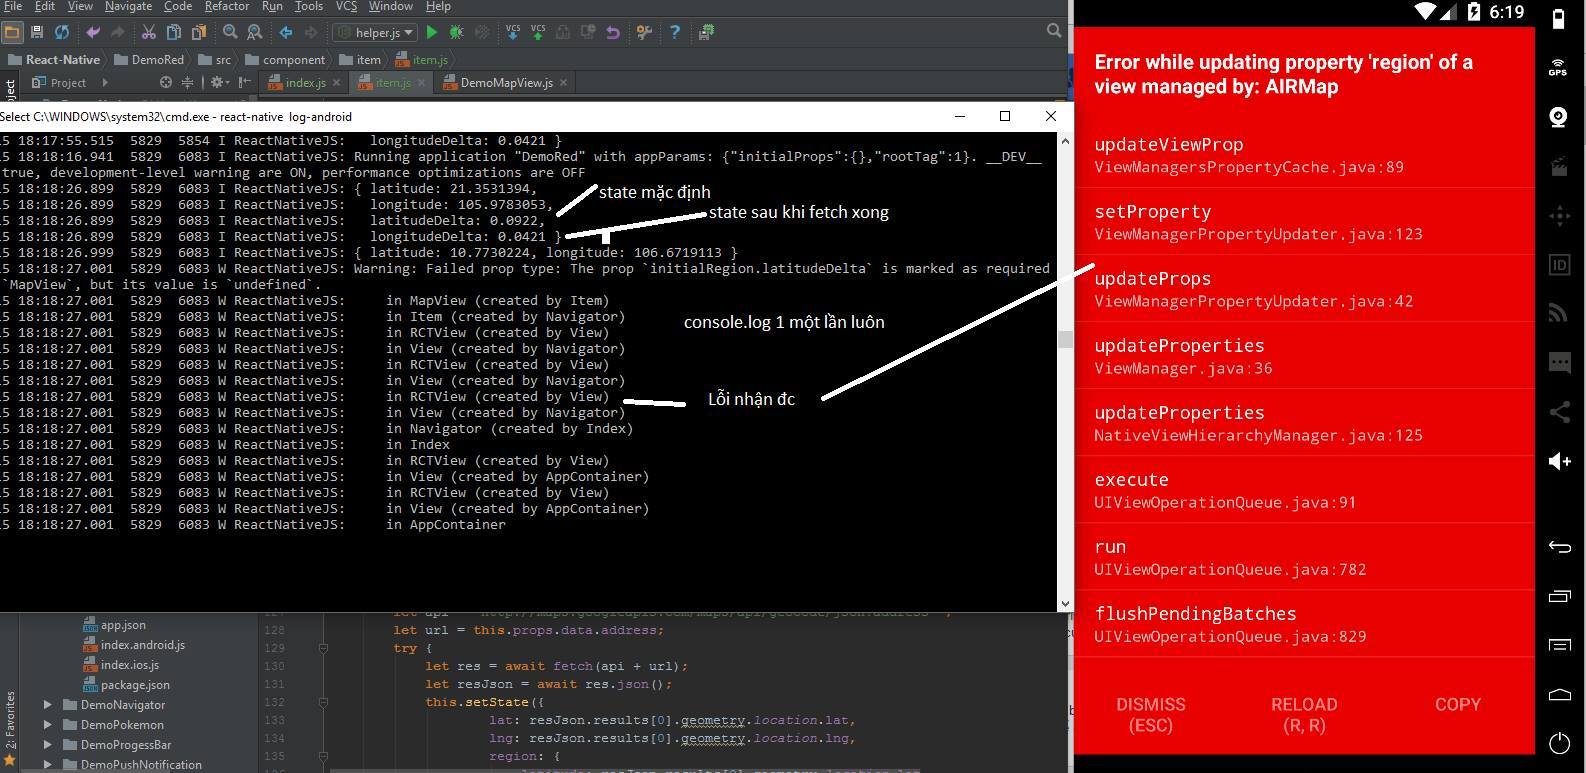
Task: Click the Save All floppy disk icon
Action: pyautogui.click(x=37, y=32)
